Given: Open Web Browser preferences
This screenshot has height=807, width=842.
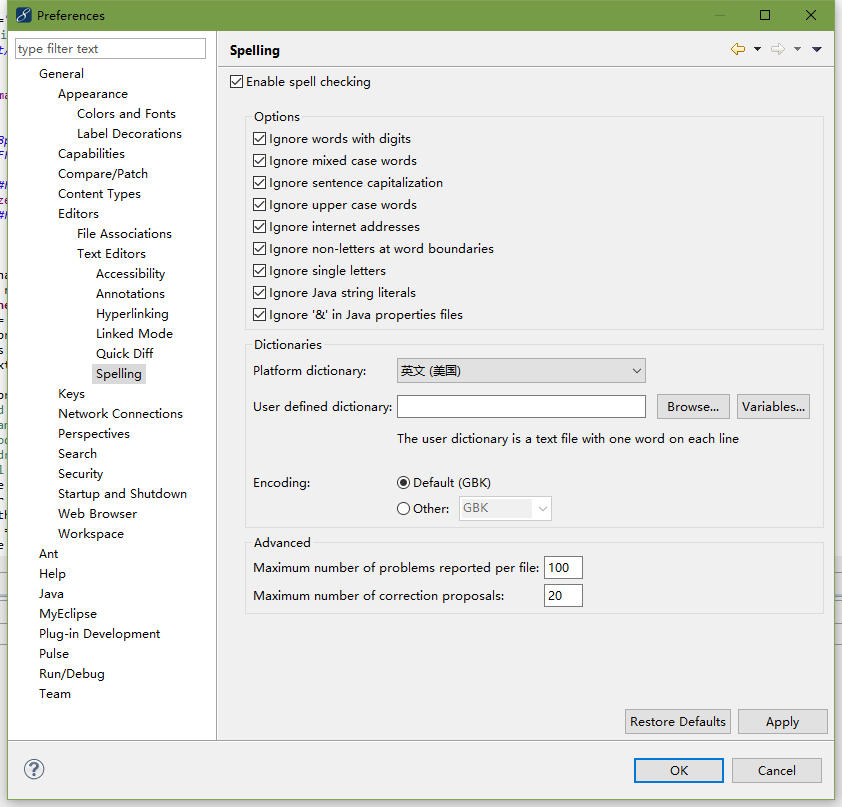Looking at the screenshot, I should click(97, 513).
